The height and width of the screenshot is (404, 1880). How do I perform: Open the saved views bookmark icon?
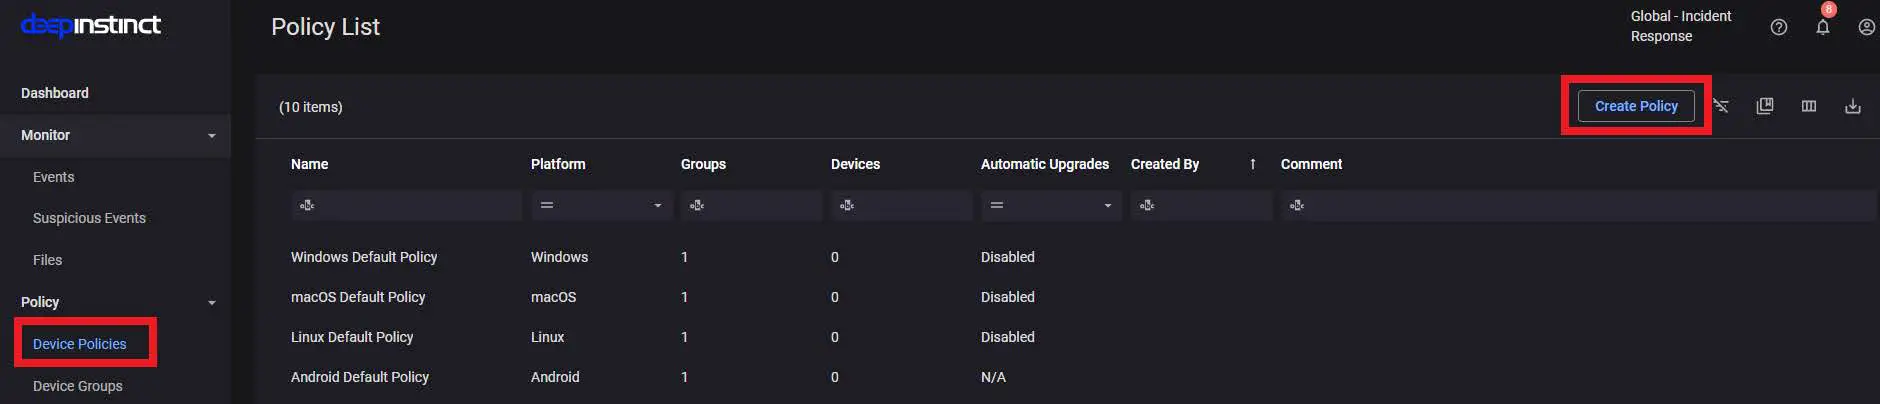pos(1765,106)
